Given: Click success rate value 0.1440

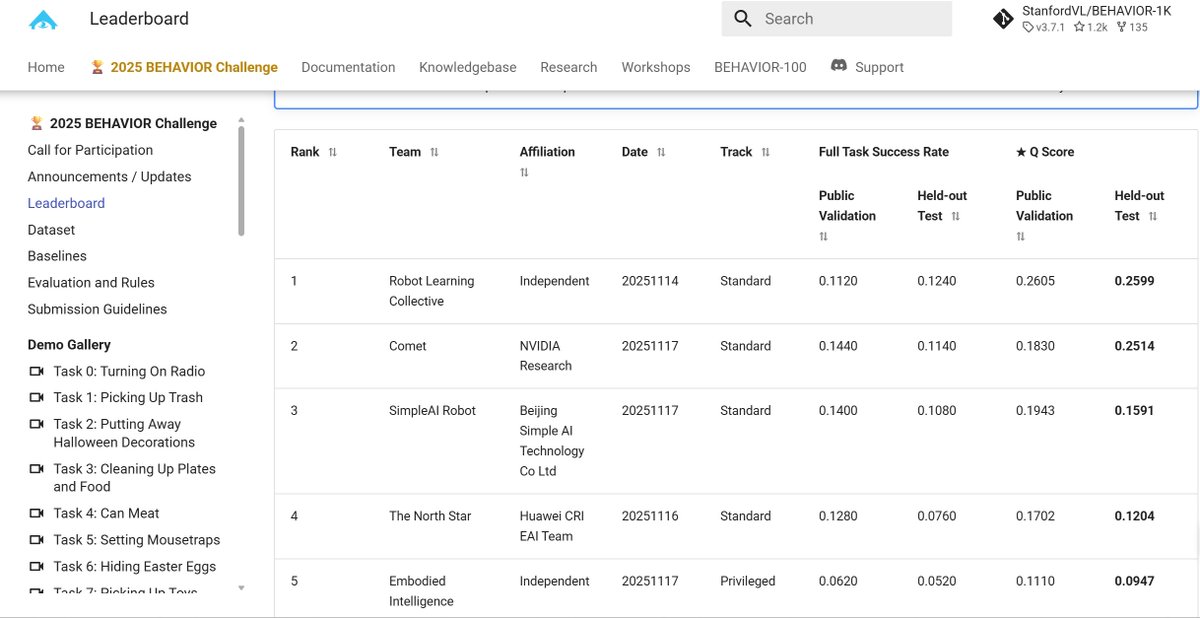Looking at the screenshot, I should point(838,346).
